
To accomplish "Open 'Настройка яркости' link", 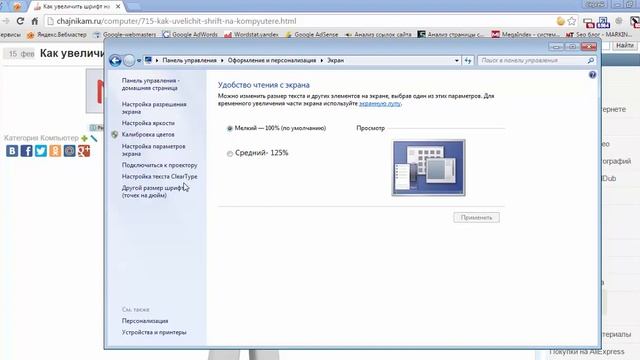I will (x=148, y=123).
